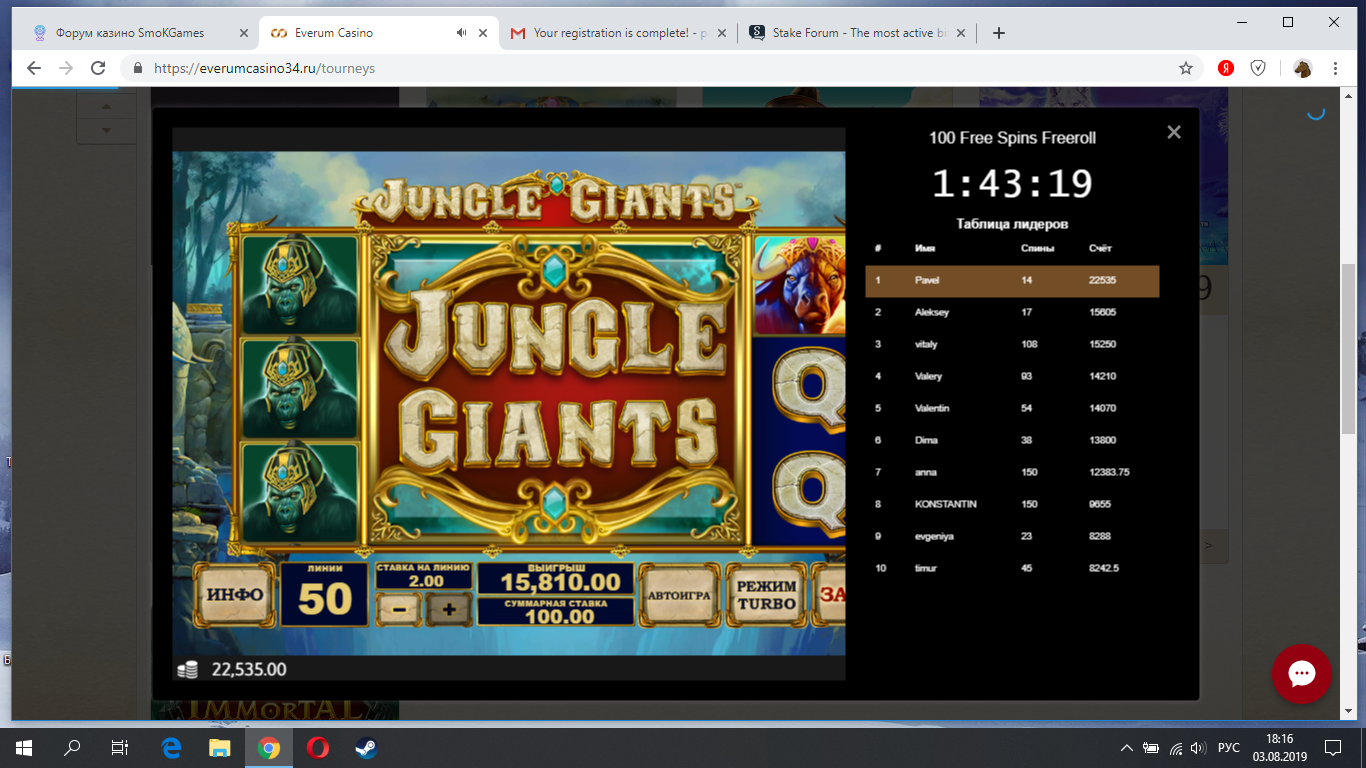Select the anna leaderboard row
This screenshot has height=768, width=1366.
point(1012,473)
